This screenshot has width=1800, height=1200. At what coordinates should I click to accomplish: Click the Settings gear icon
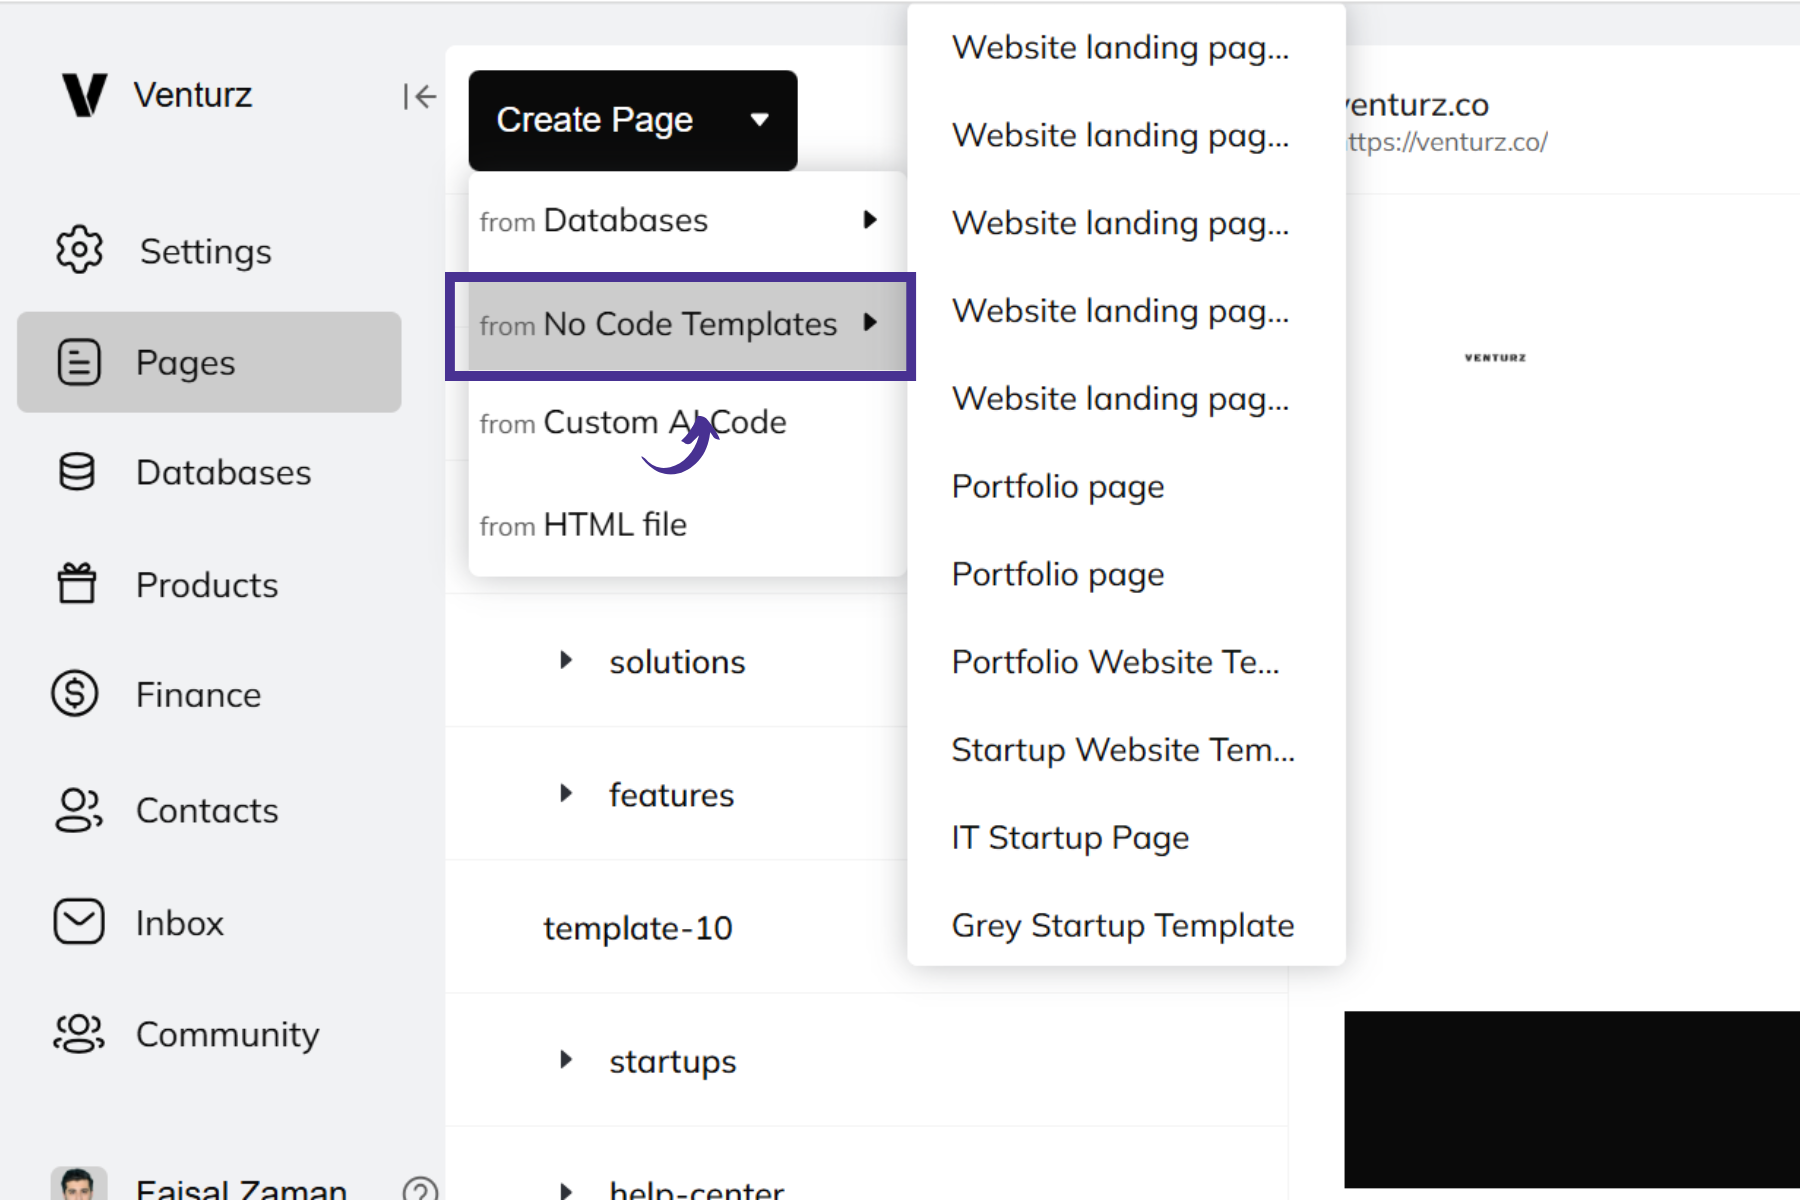coord(79,250)
